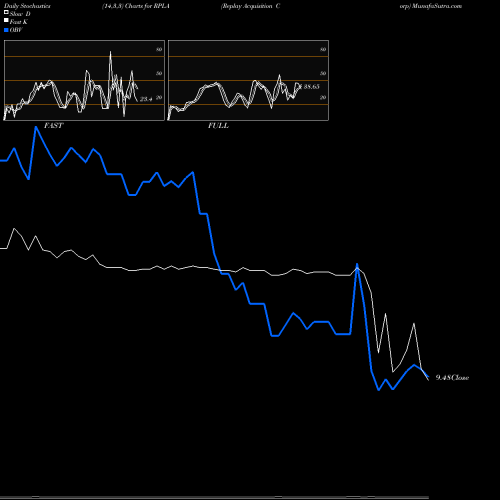This screenshot has height=500, width=500.
Task: Click the 23.4 value in the FAST chart
Action: (x=146, y=99)
